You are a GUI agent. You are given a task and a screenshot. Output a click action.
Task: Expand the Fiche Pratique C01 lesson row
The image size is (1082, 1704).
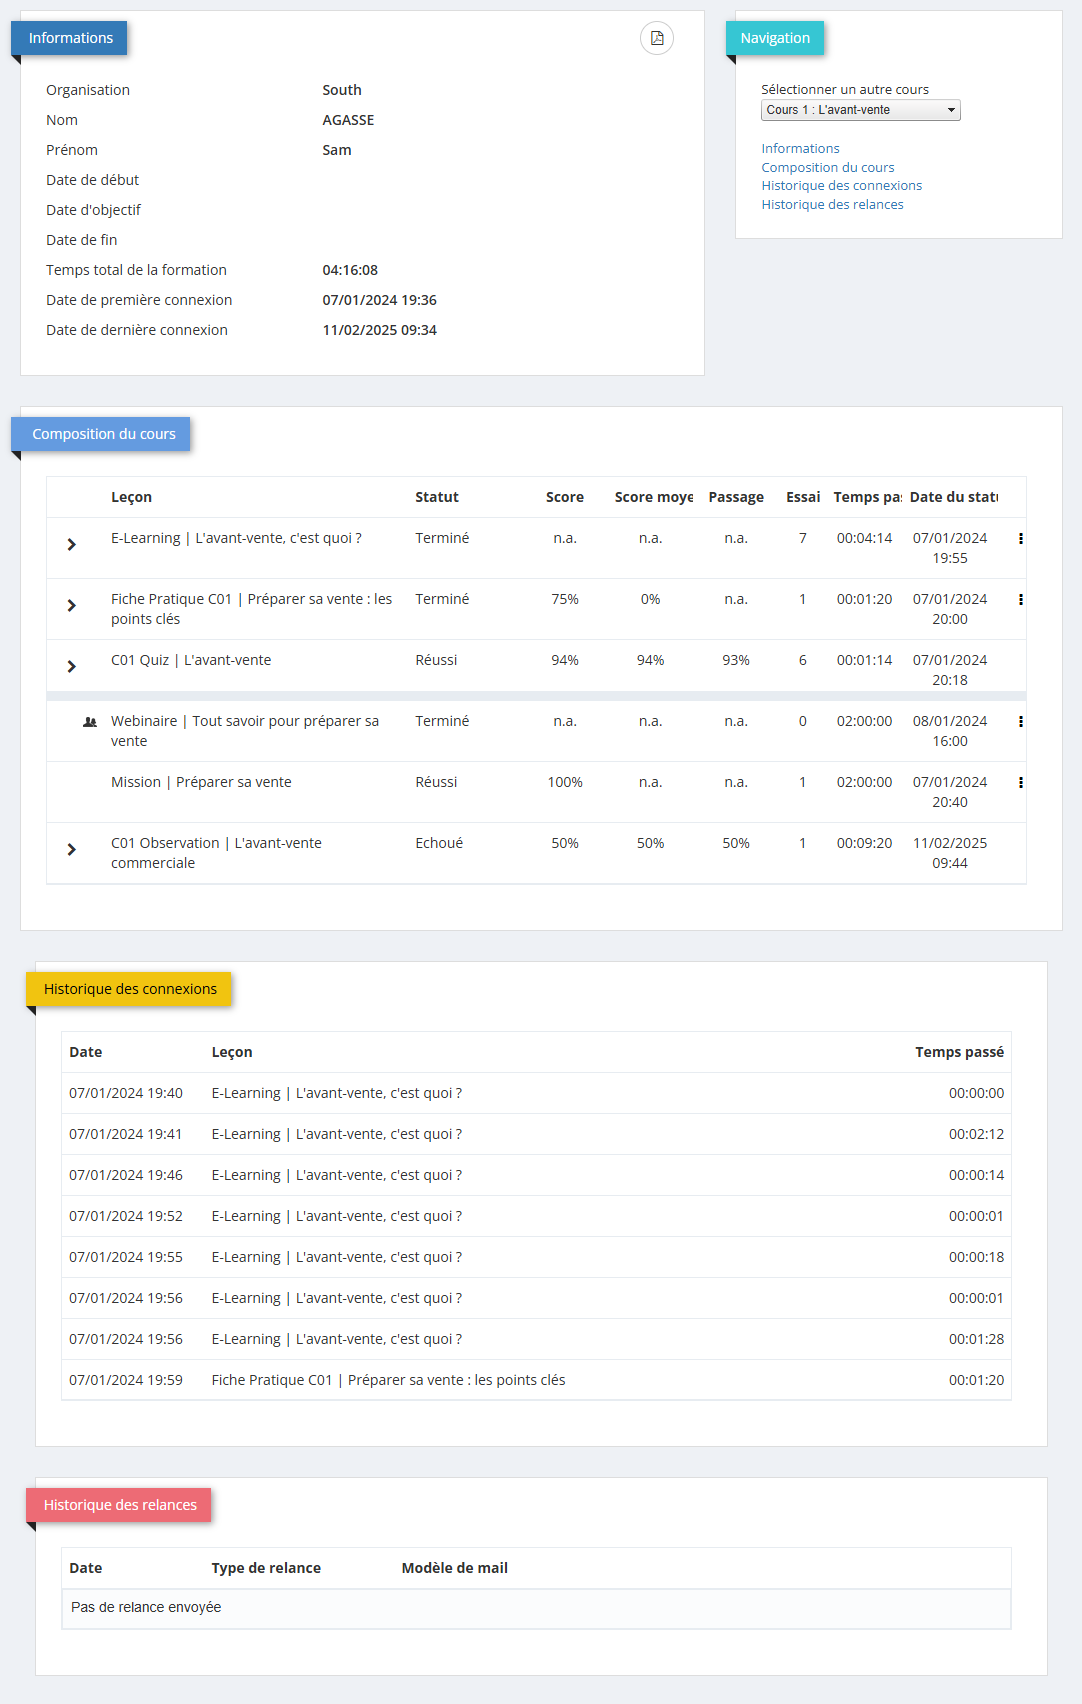72,606
